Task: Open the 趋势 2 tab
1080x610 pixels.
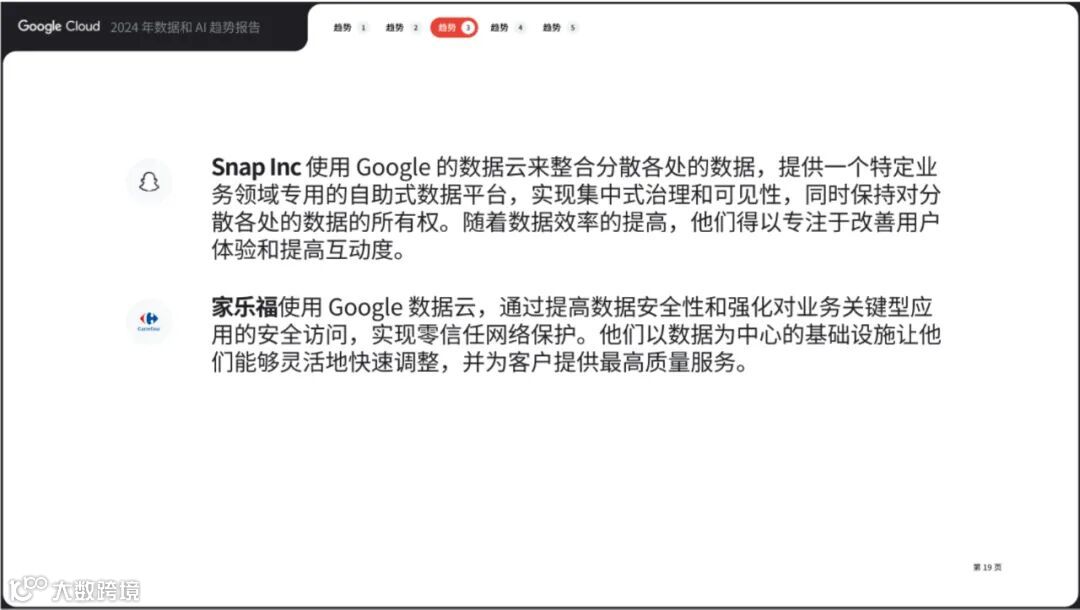Action: pos(403,28)
